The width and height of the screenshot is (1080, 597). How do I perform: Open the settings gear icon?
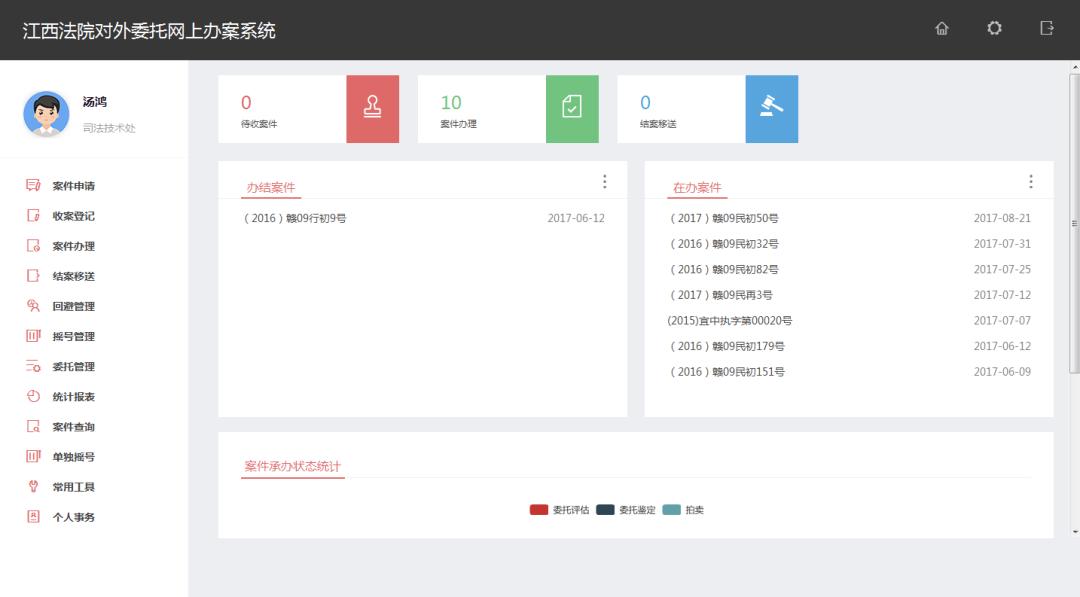click(994, 29)
